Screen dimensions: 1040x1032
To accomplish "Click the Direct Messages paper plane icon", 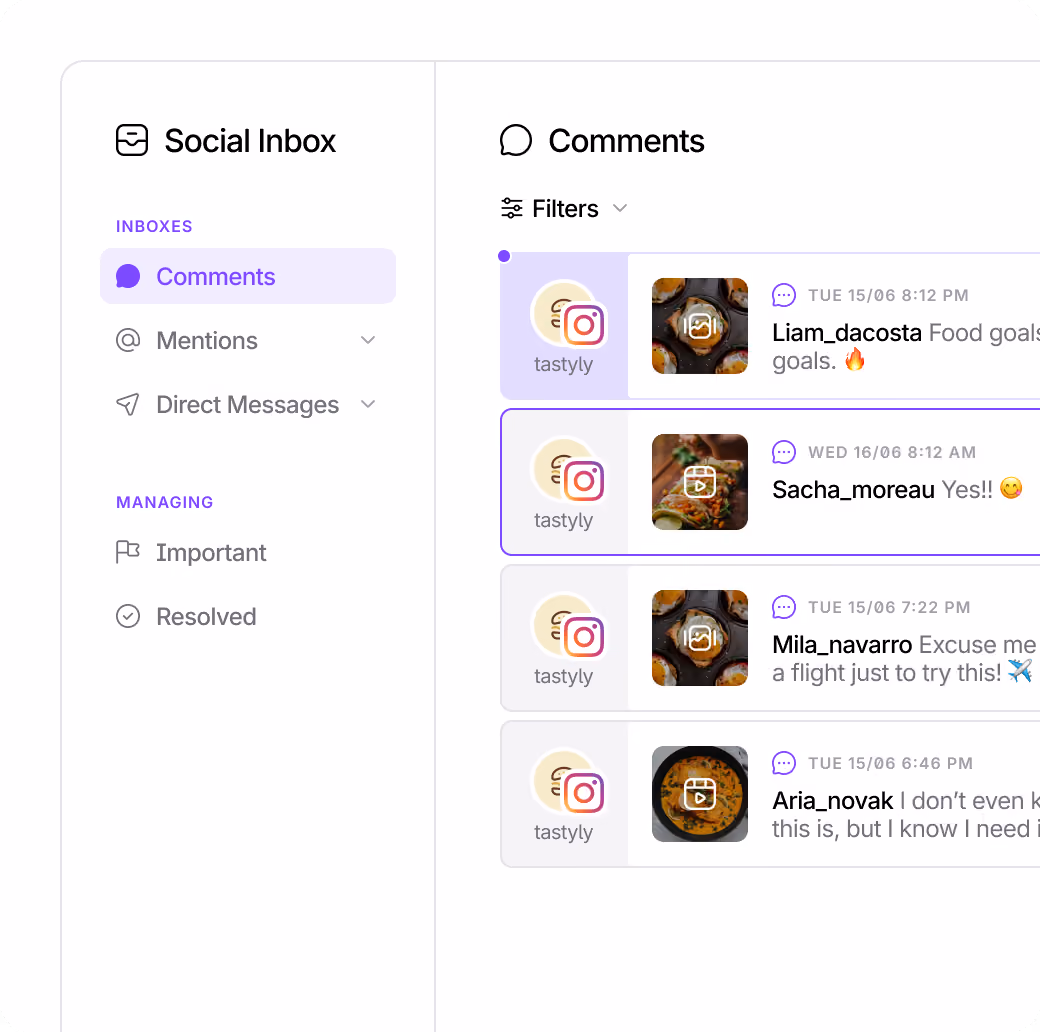I will (128, 404).
